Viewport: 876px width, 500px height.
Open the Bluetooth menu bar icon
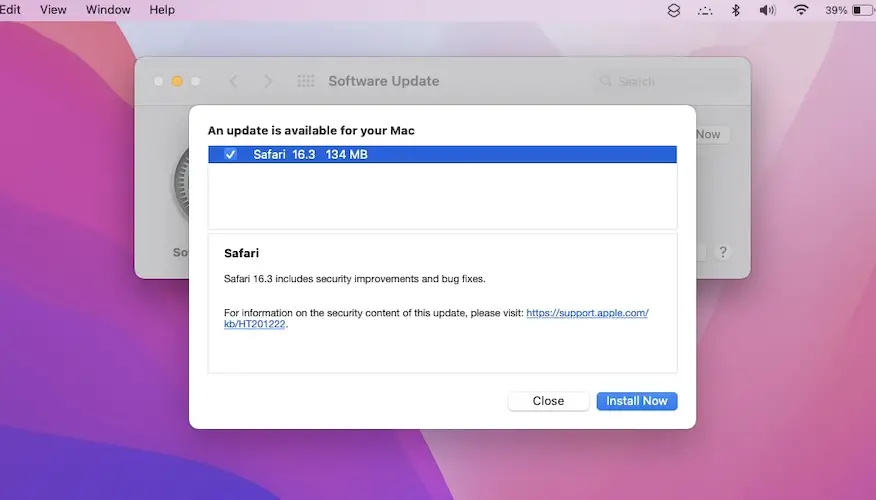click(x=735, y=10)
